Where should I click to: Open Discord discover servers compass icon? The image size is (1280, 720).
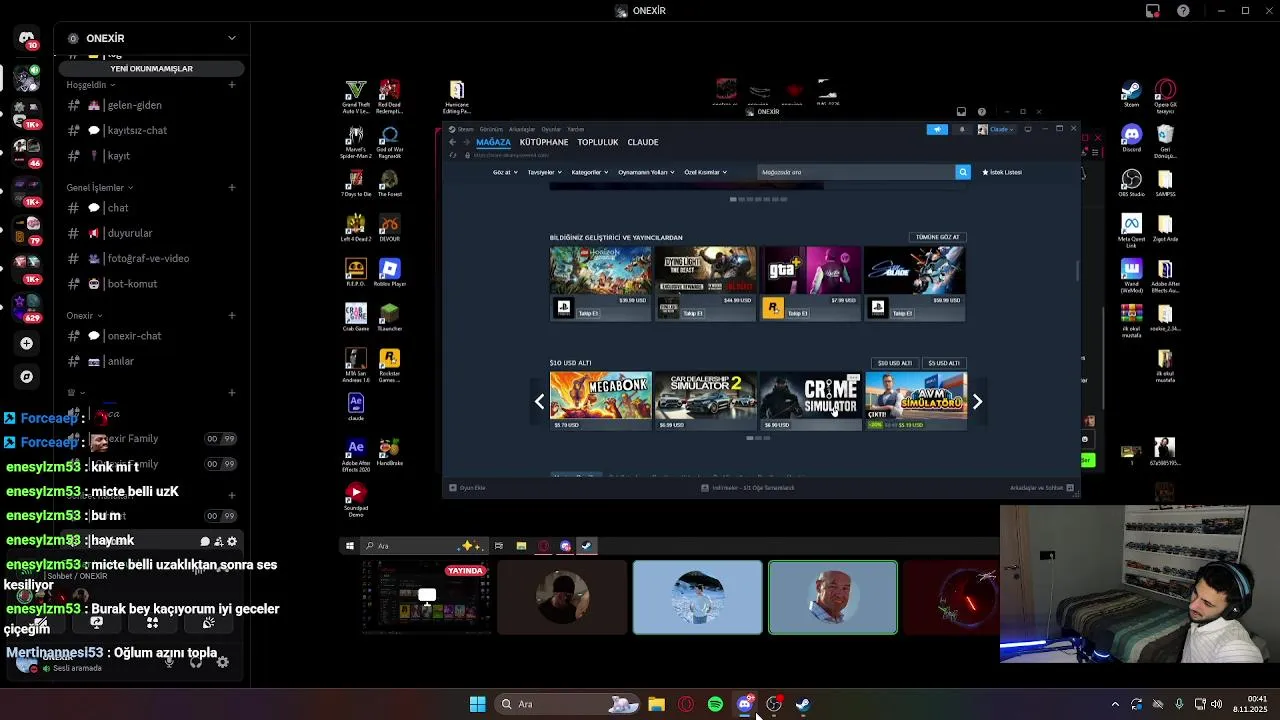click(27, 377)
